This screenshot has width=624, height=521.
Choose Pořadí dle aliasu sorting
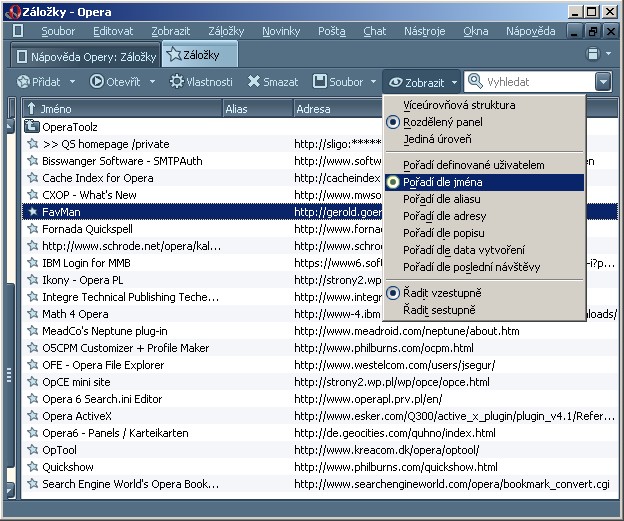484,199
